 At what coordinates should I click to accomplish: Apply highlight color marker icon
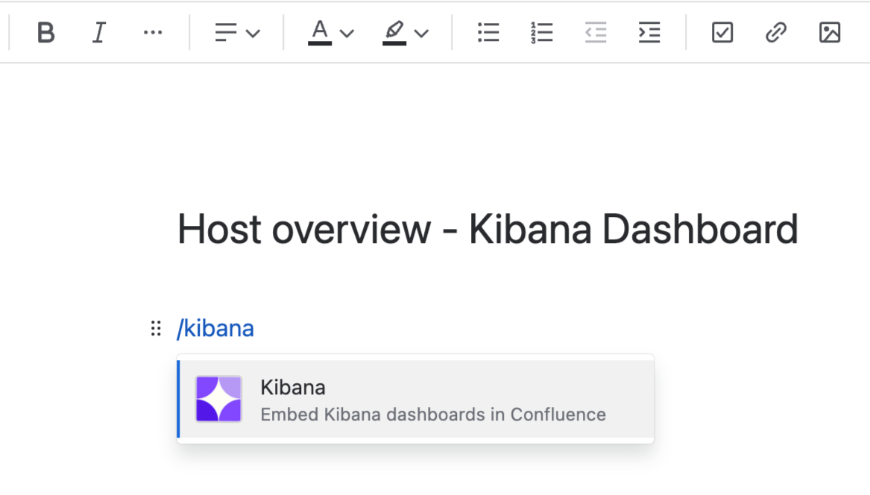click(x=394, y=33)
